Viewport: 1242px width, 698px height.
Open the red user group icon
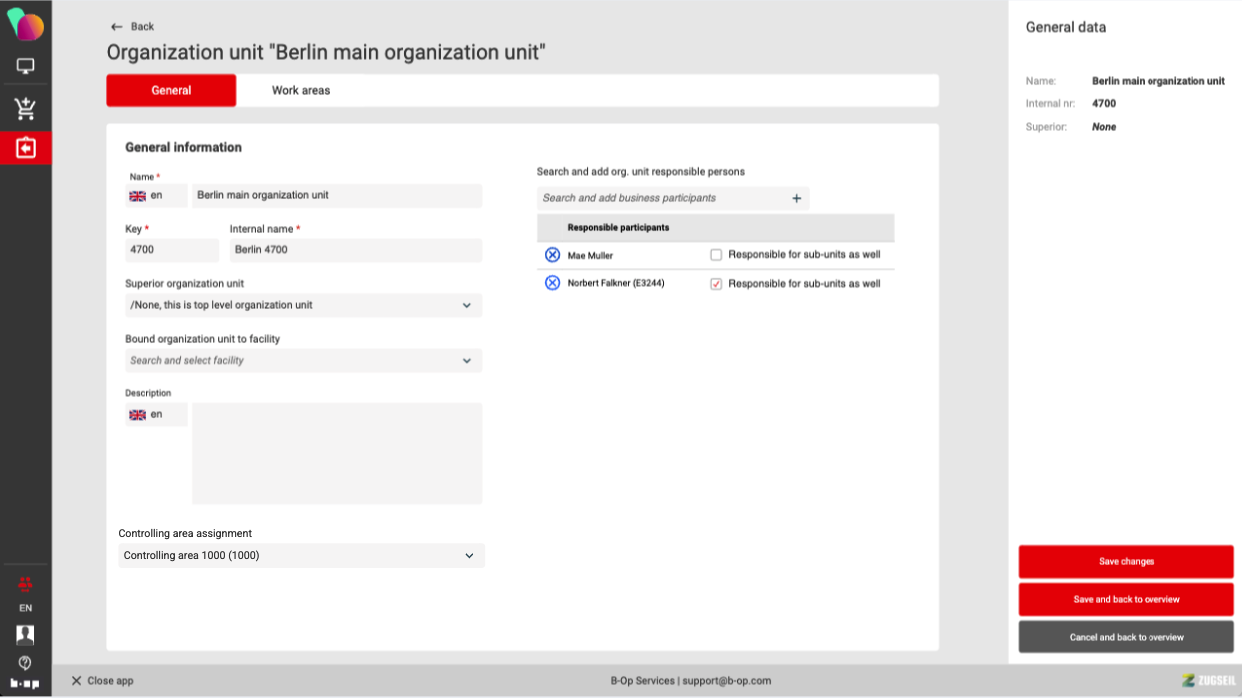point(25,584)
